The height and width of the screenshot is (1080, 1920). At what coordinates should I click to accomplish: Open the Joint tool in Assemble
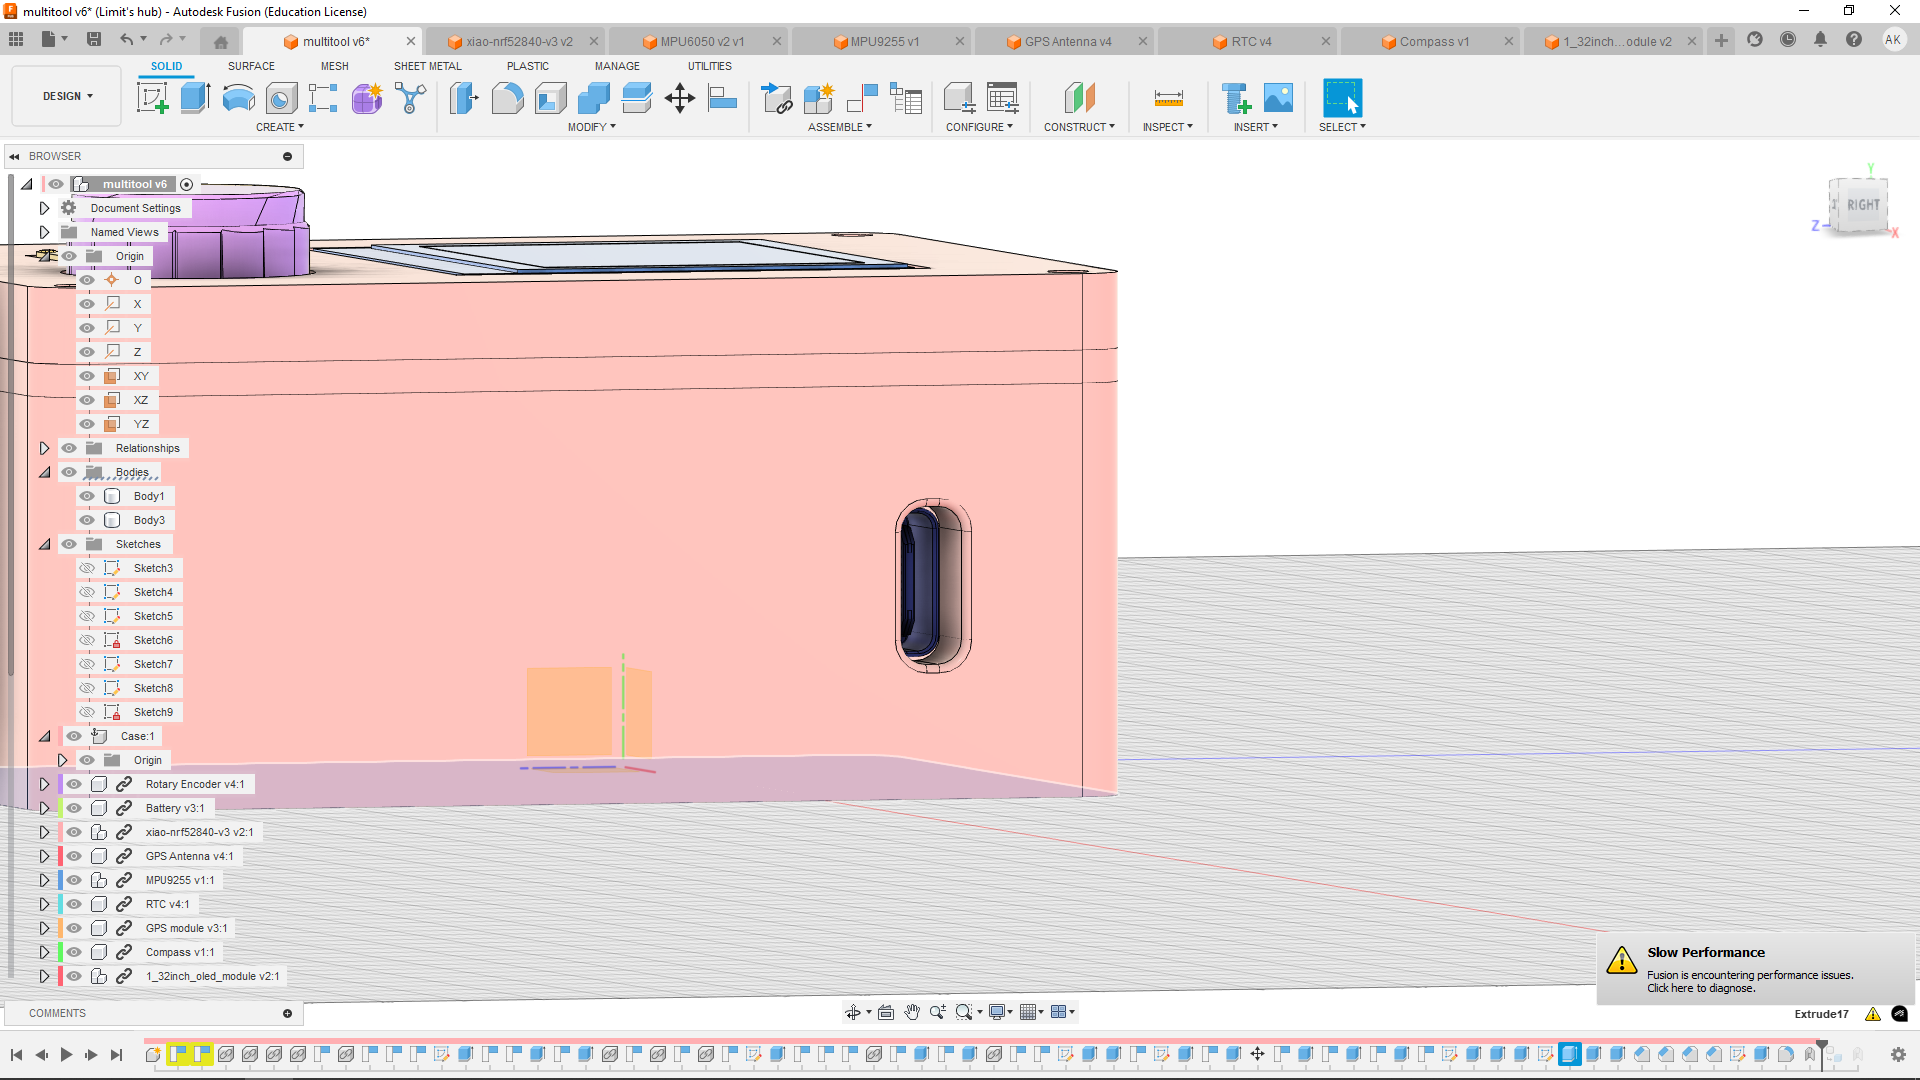pyautogui.click(x=862, y=98)
